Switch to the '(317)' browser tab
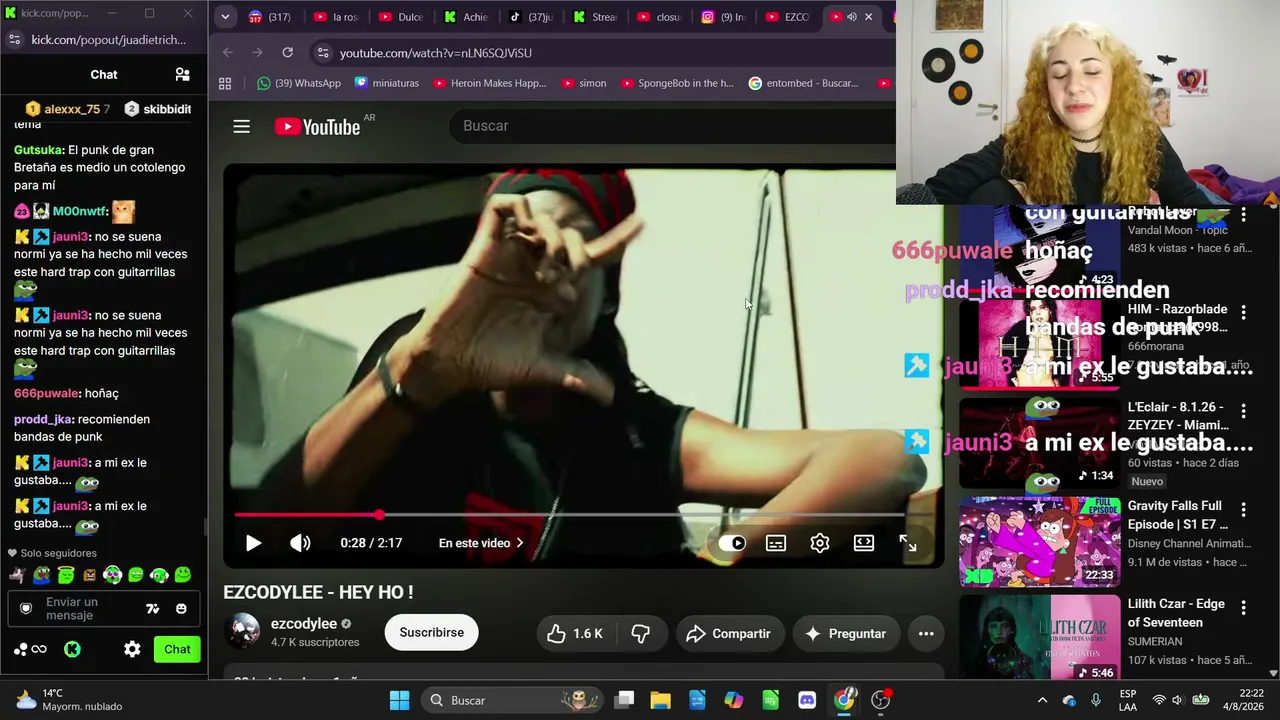This screenshot has width=1280, height=720. pos(270,17)
